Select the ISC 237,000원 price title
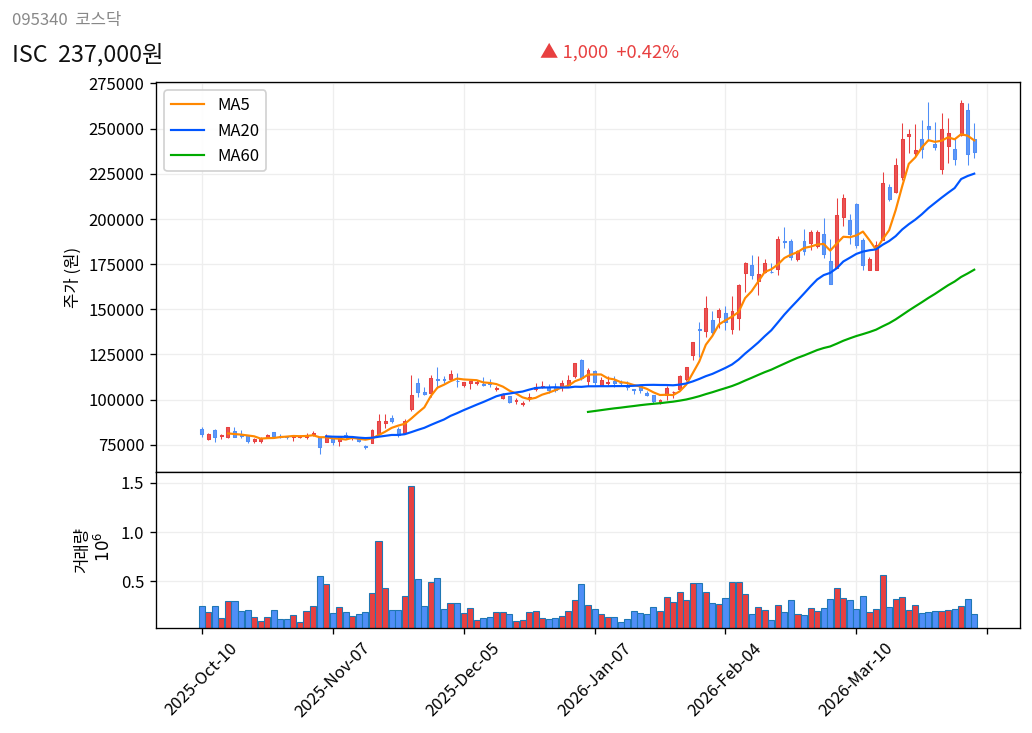The image size is (1032, 733). pyautogui.click(x=87, y=54)
